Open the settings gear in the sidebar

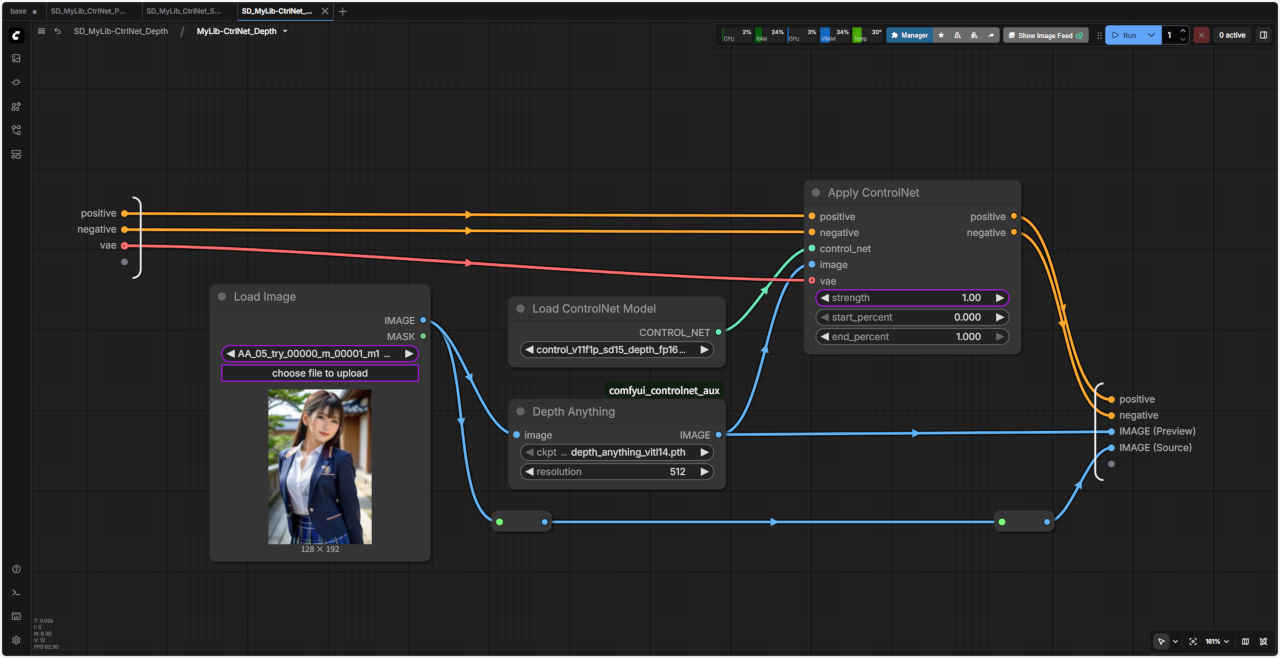(16, 639)
